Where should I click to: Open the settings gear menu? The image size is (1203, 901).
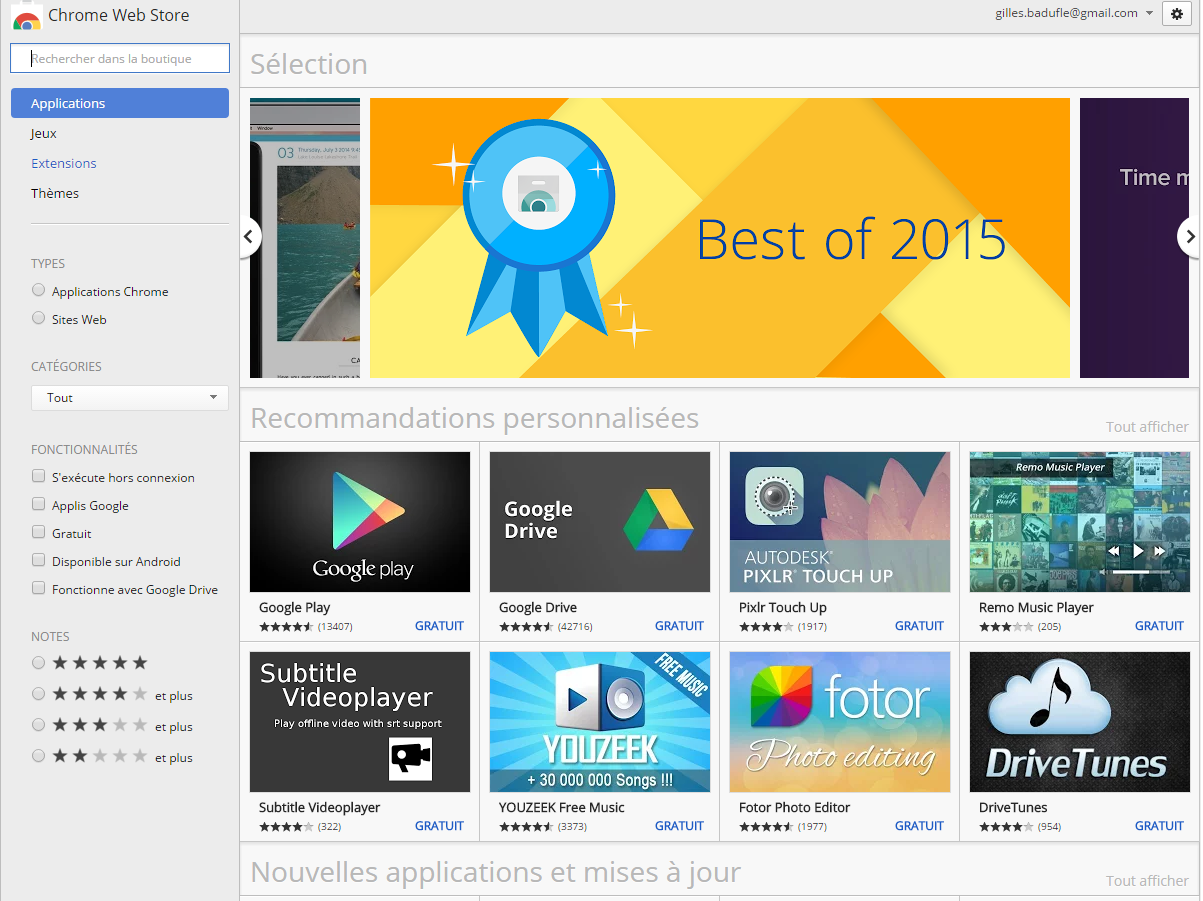[1177, 14]
